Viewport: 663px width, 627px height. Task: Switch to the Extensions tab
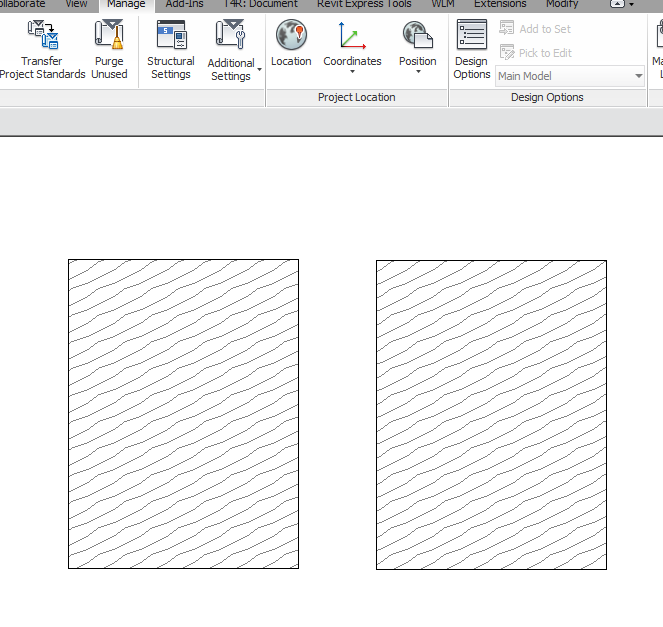[x=500, y=4]
